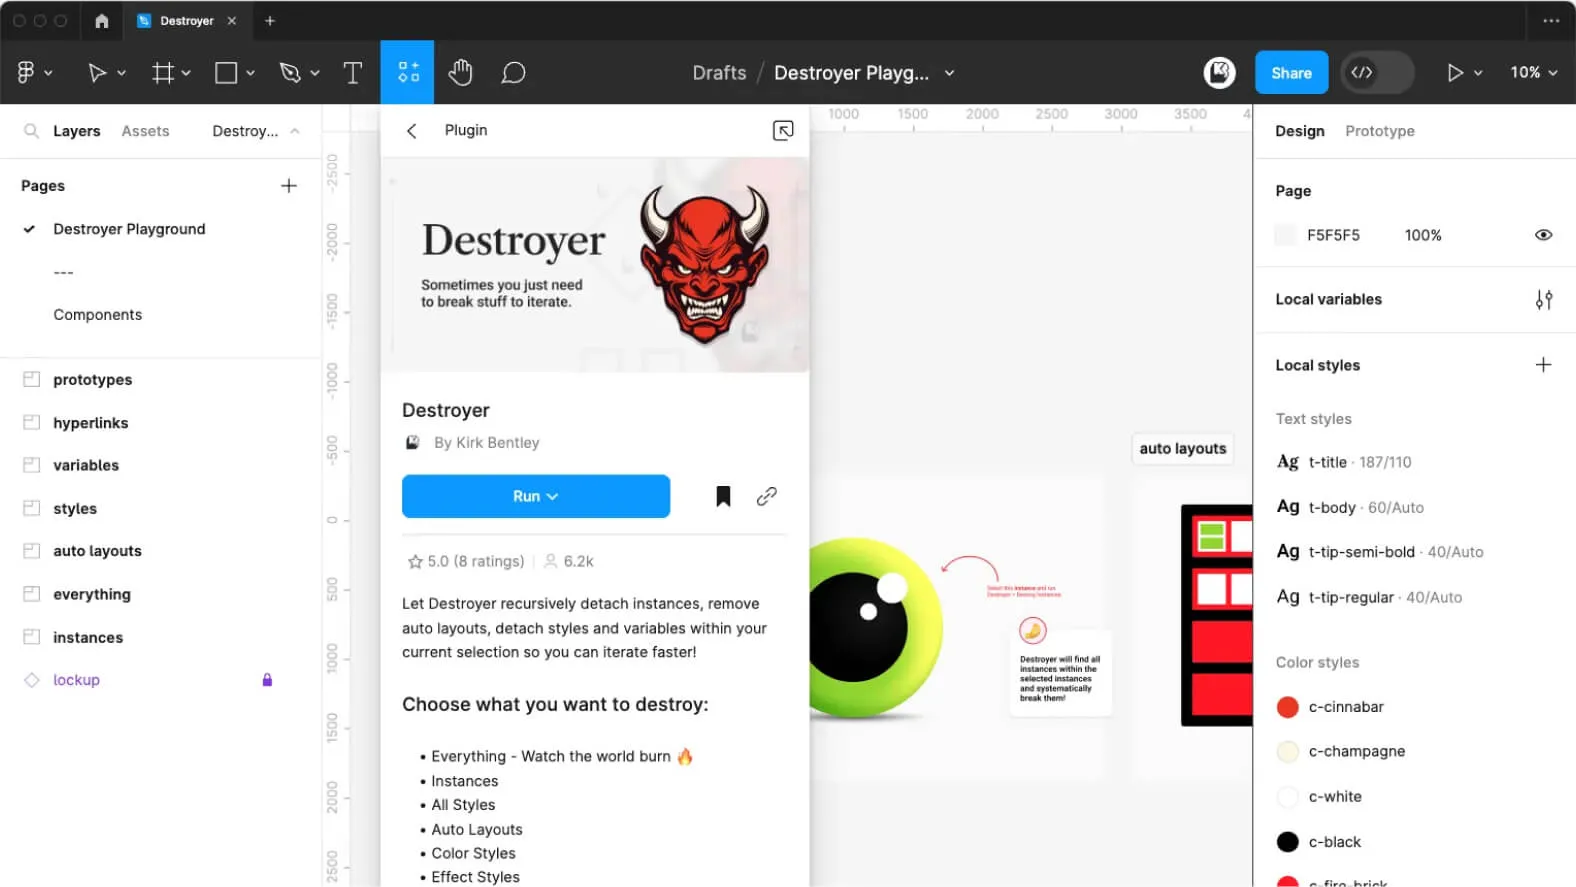
Task: Toggle page background visibility eye
Action: 1543,235
